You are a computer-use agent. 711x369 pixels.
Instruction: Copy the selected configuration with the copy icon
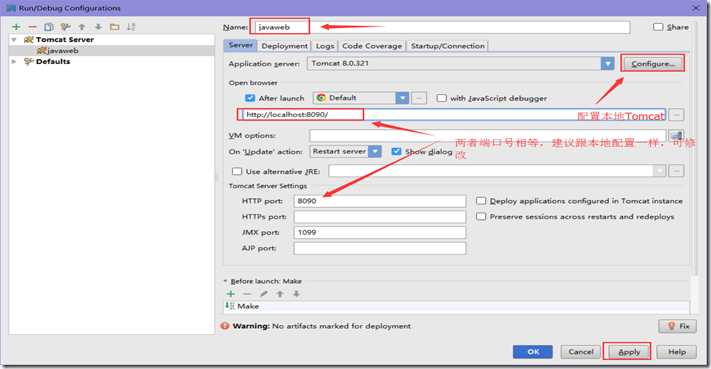(x=49, y=27)
